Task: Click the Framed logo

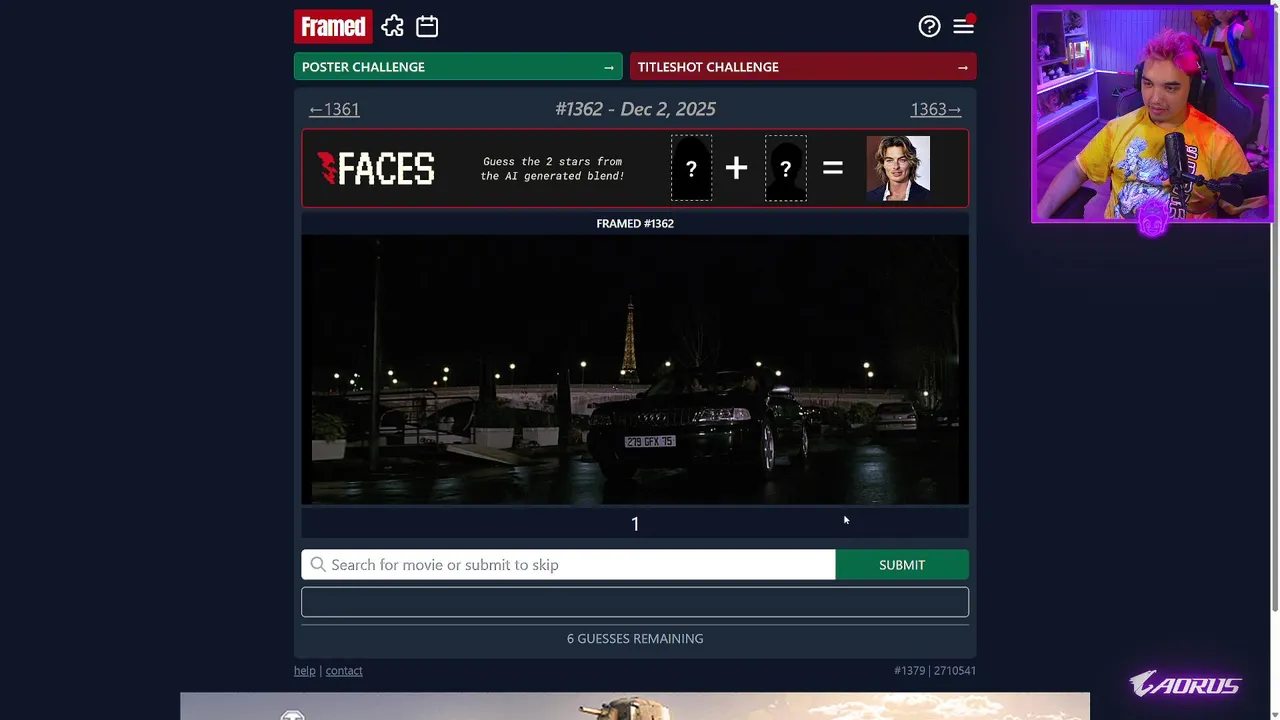Action: 333,27
